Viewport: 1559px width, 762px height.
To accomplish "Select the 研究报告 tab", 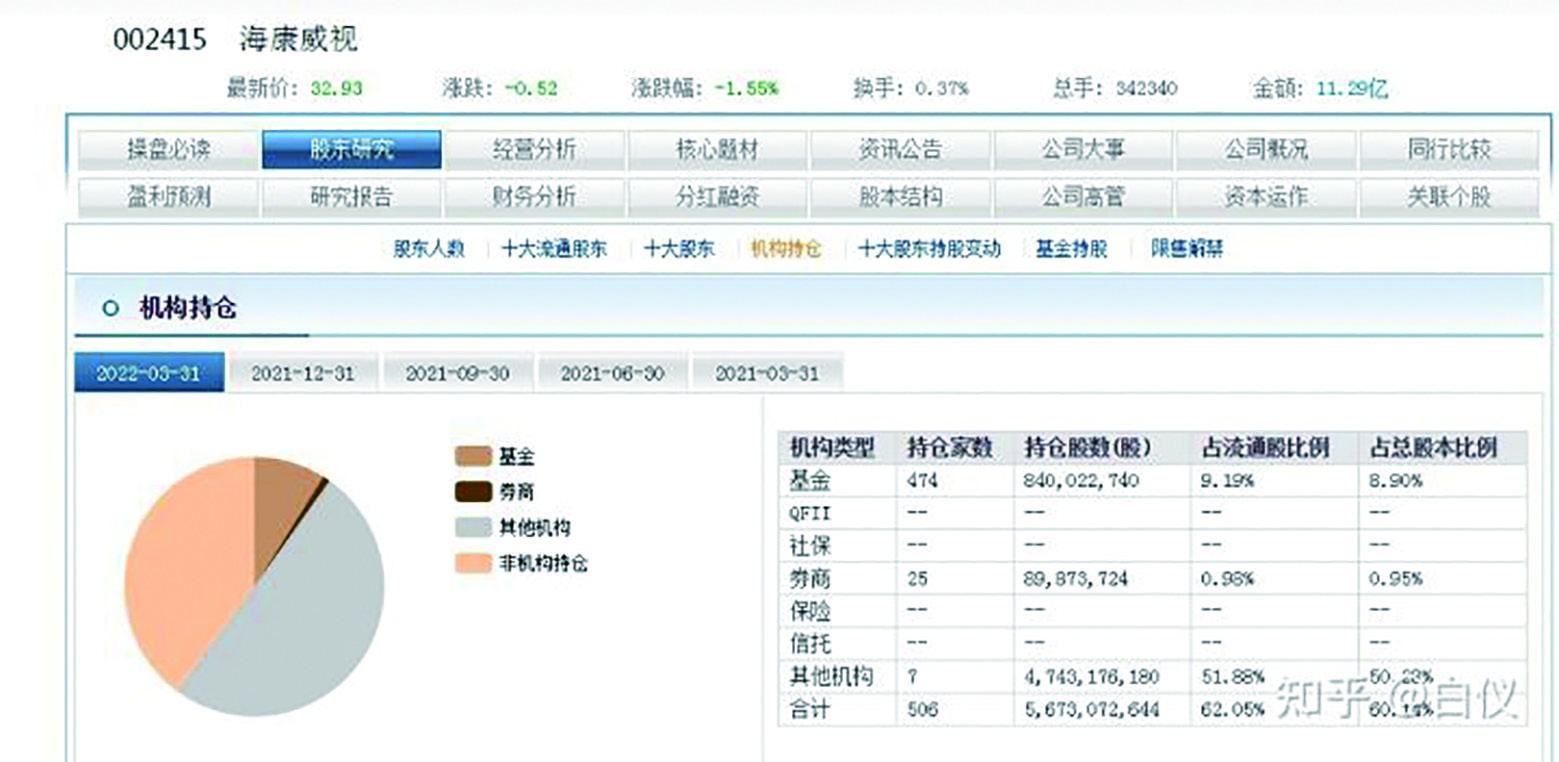I will [355, 197].
